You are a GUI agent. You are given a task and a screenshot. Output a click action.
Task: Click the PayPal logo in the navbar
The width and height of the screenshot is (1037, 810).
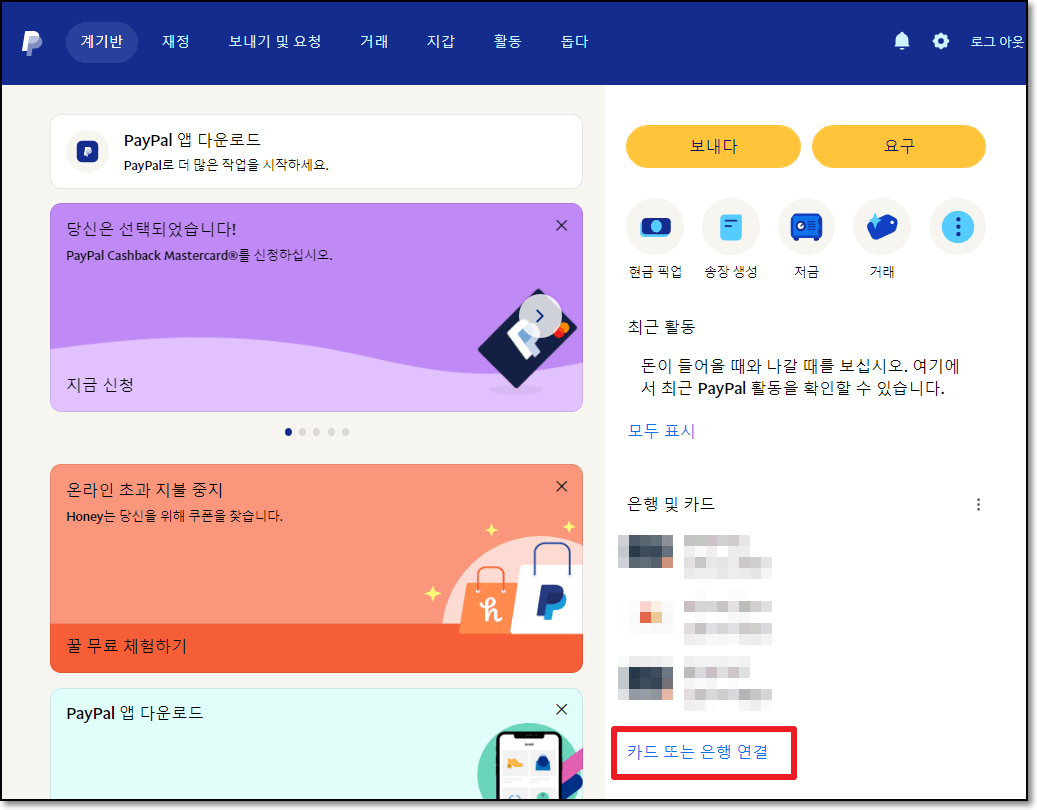[x=31, y=42]
